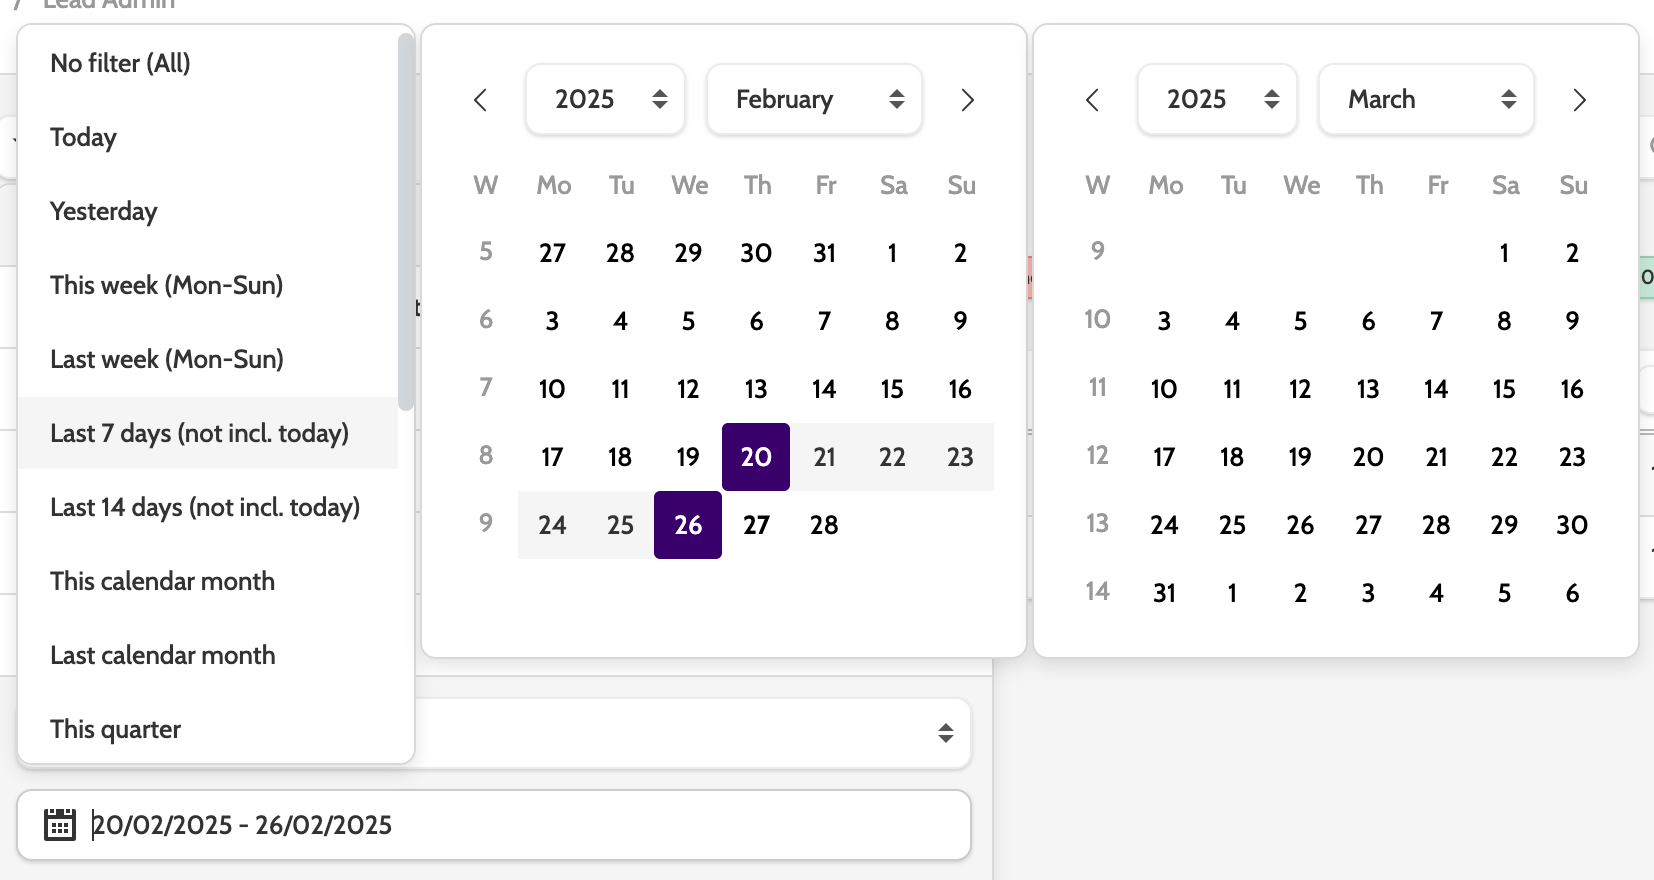Viewport: 1654px width, 880px height.
Task: Pick the 'Yesterday' preset option
Action: point(104,211)
